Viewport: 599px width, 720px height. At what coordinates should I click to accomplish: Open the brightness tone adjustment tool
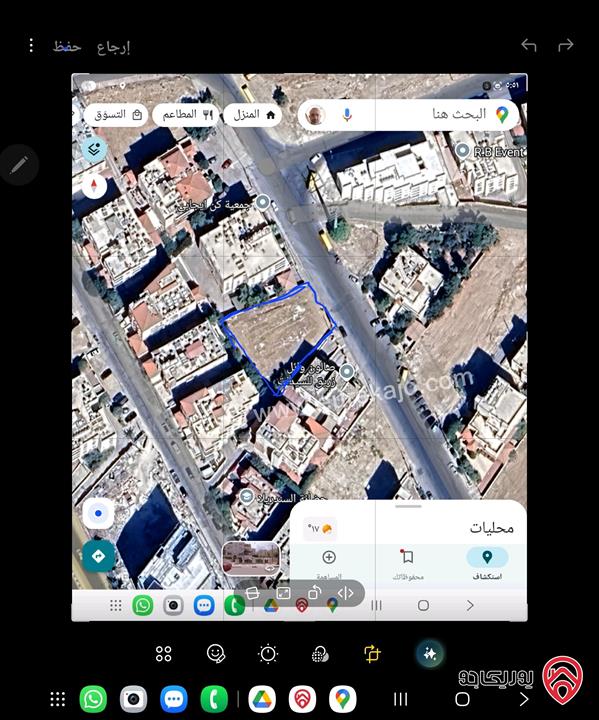pyautogui.click(x=268, y=653)
